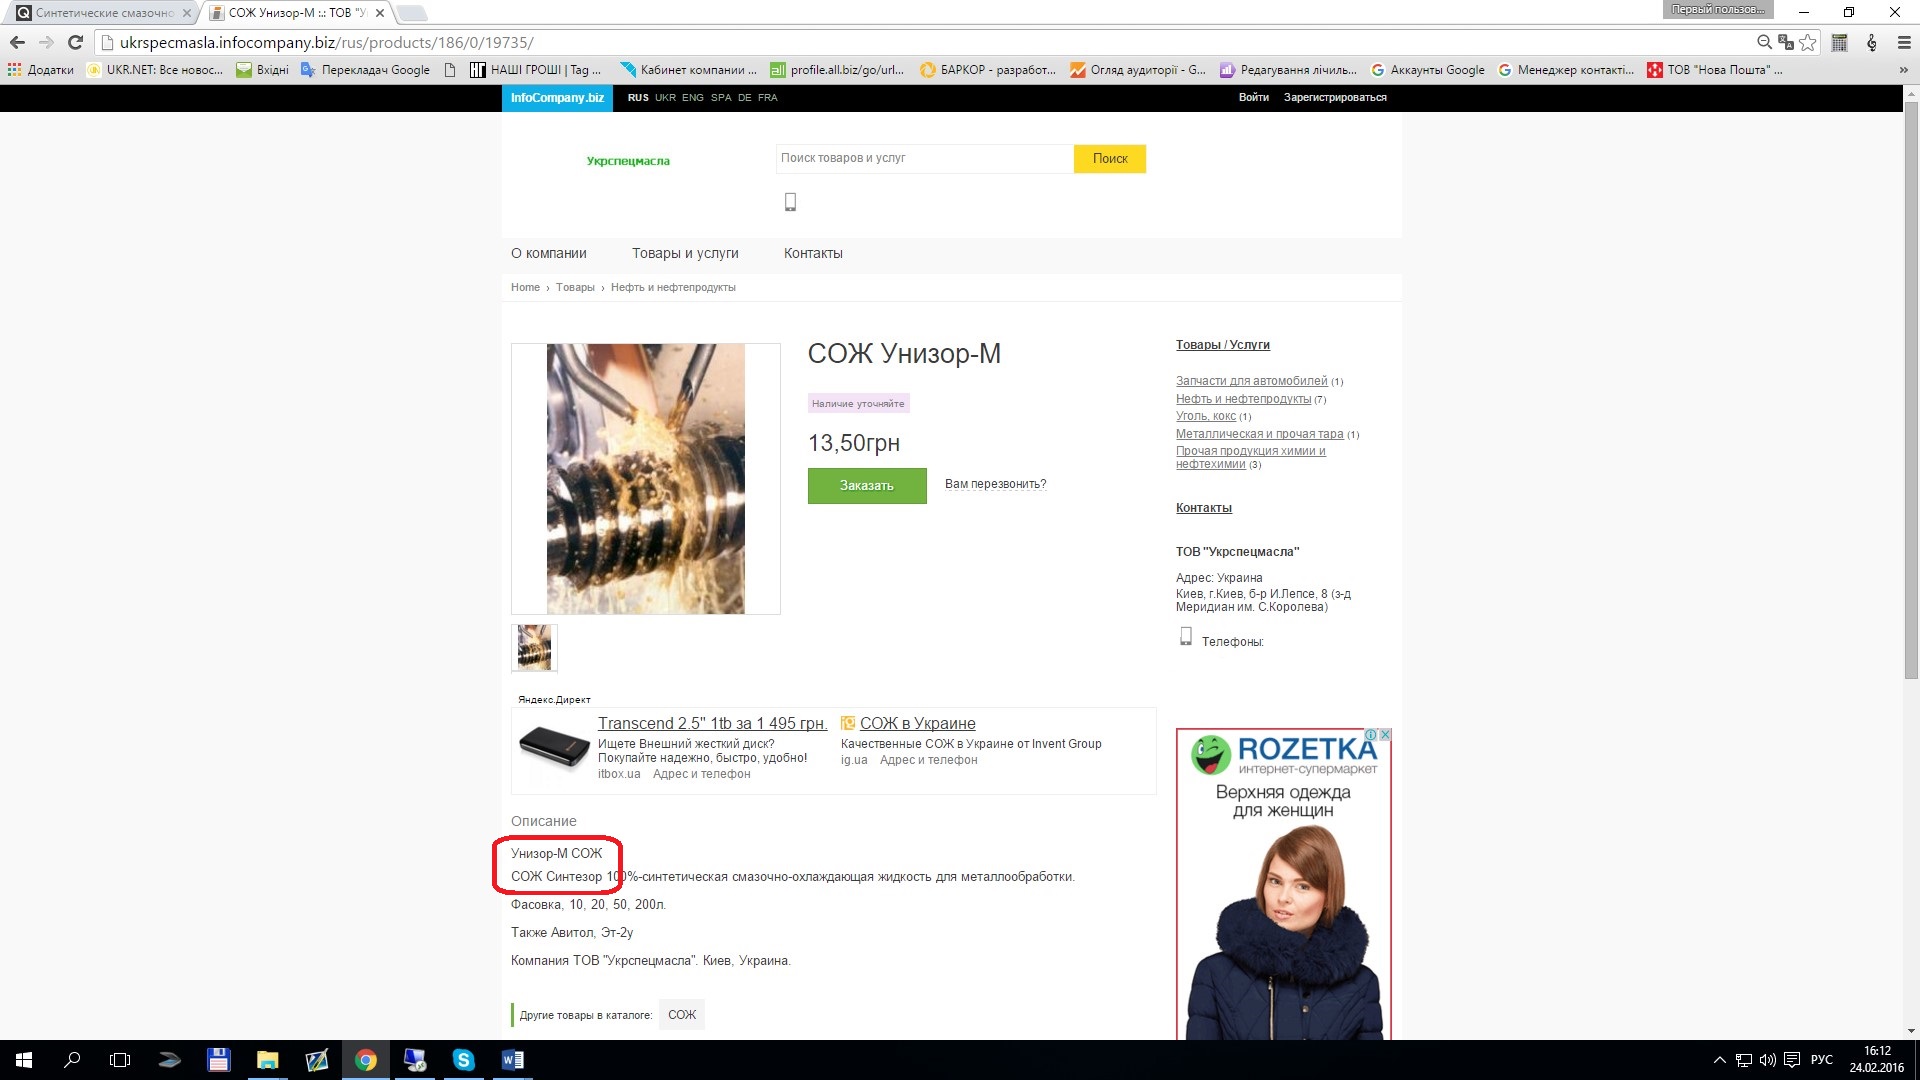Open the Chrome hamburger menu

(1904, 42)
